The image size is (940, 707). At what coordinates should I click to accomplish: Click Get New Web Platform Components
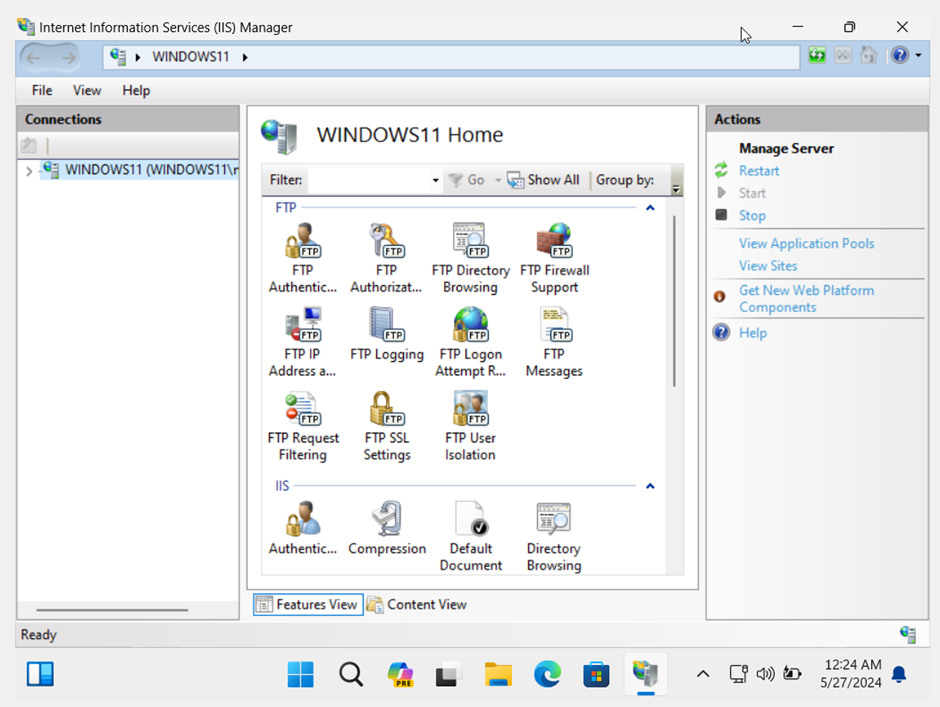[806, 299]
